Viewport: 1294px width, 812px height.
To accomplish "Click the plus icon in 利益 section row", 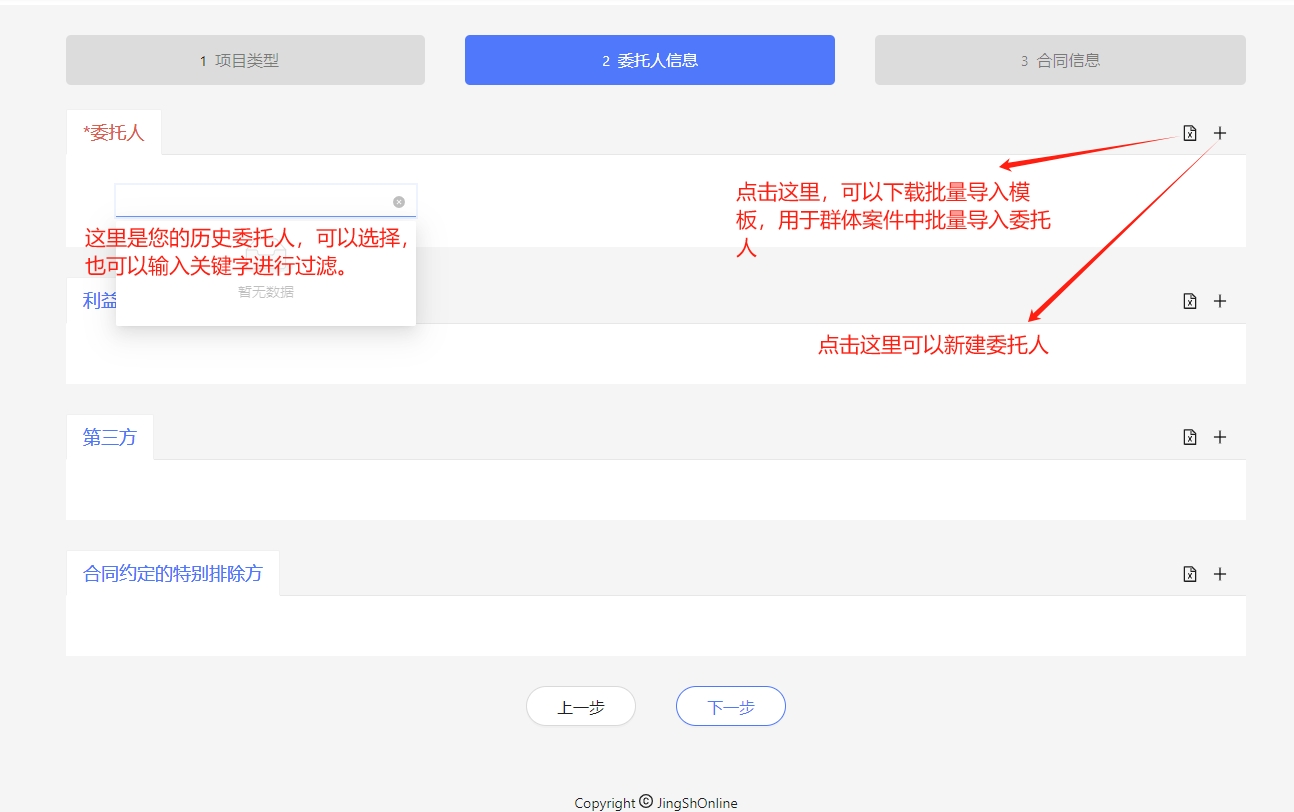I will [1219, 301].
